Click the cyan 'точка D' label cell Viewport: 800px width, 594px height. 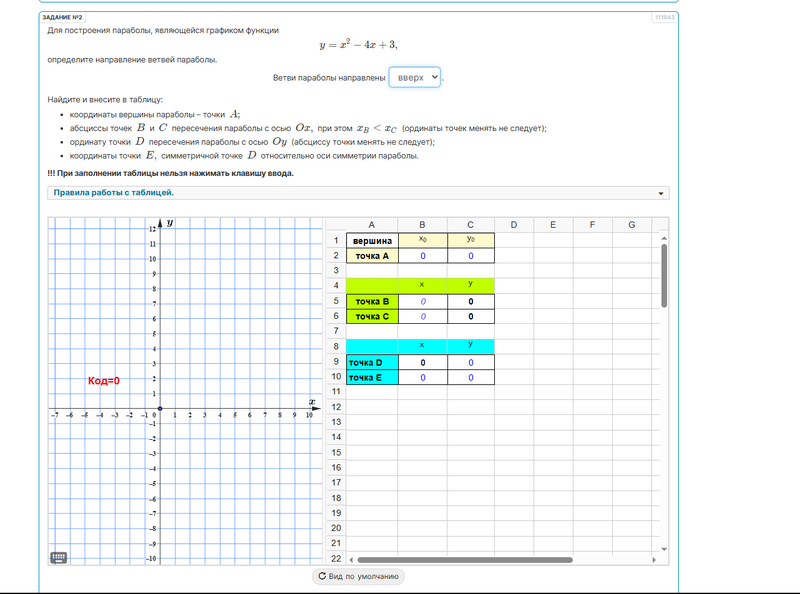pyautogui.click(x=372, y=362)
